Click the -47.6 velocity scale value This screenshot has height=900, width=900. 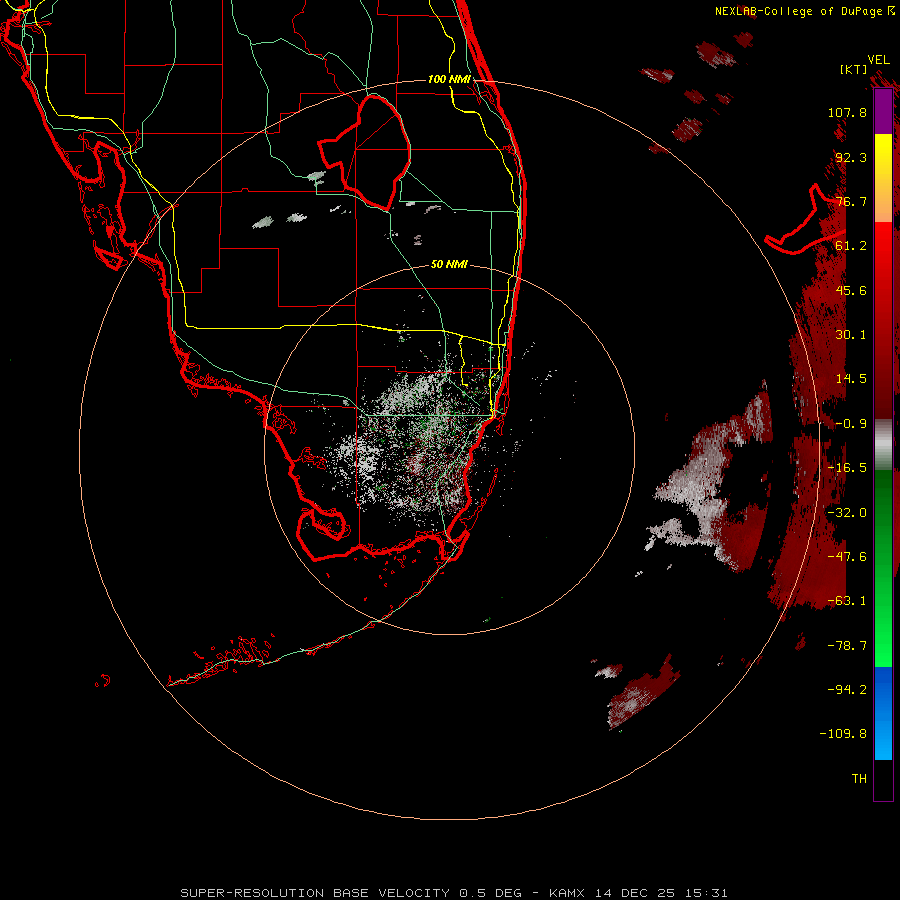pos(847,557)
